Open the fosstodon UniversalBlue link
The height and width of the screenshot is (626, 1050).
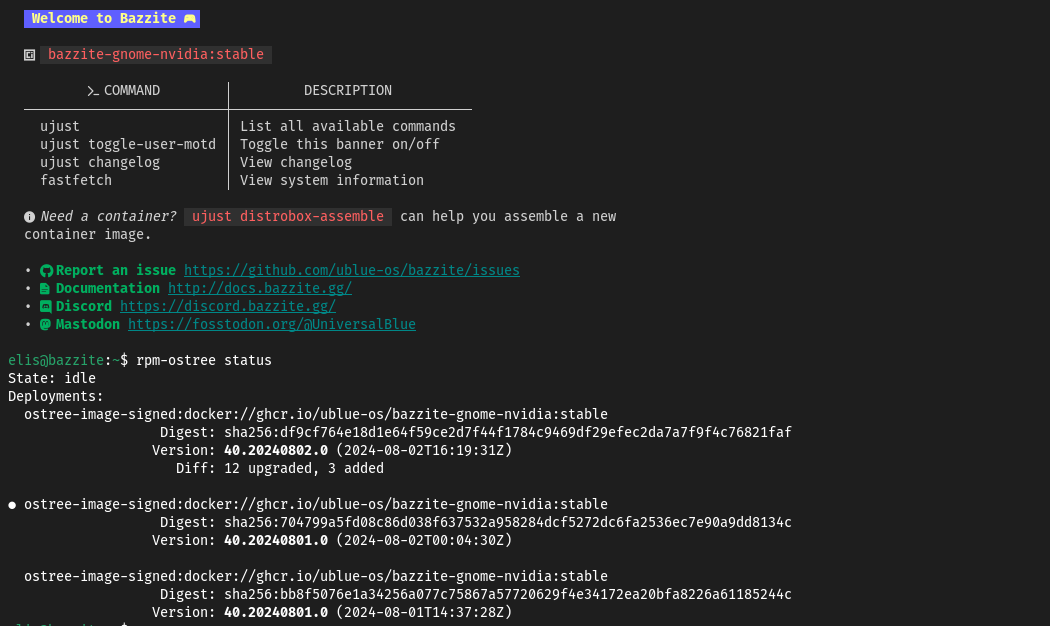tap(272, 325)
